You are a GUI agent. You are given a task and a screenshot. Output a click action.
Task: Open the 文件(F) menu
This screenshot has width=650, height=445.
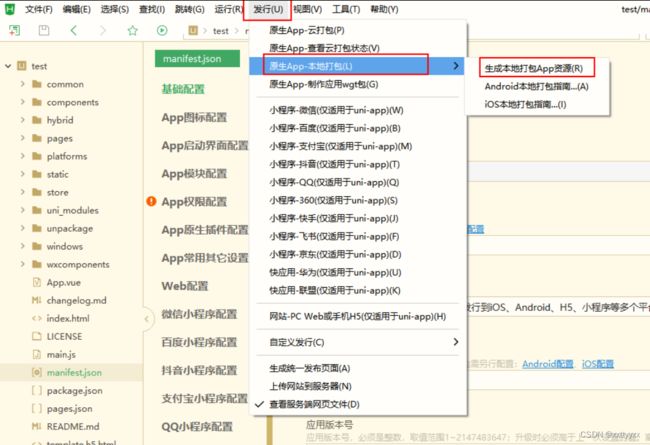coord(39,9)
